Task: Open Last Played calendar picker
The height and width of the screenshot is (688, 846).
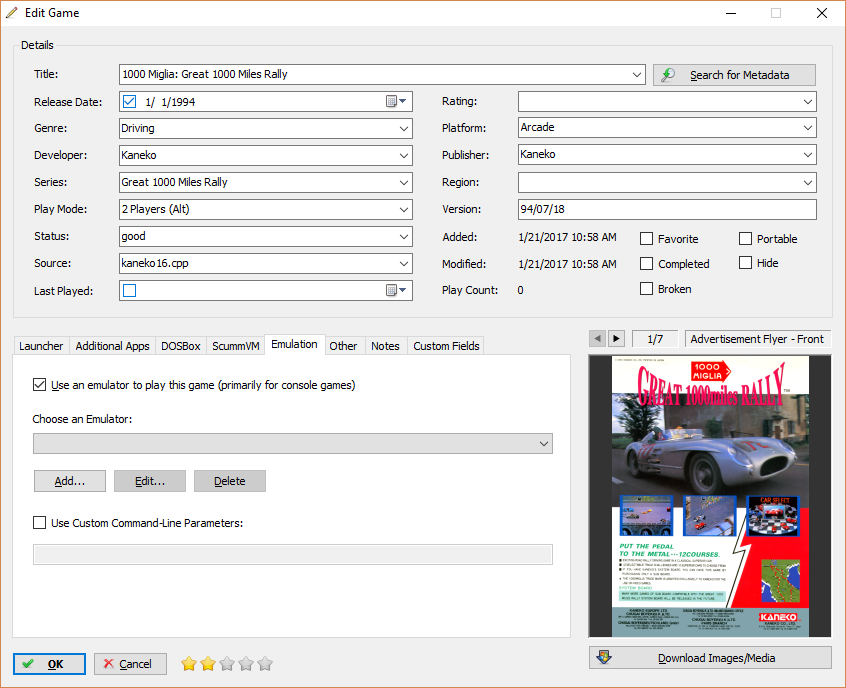Action: 397,290
